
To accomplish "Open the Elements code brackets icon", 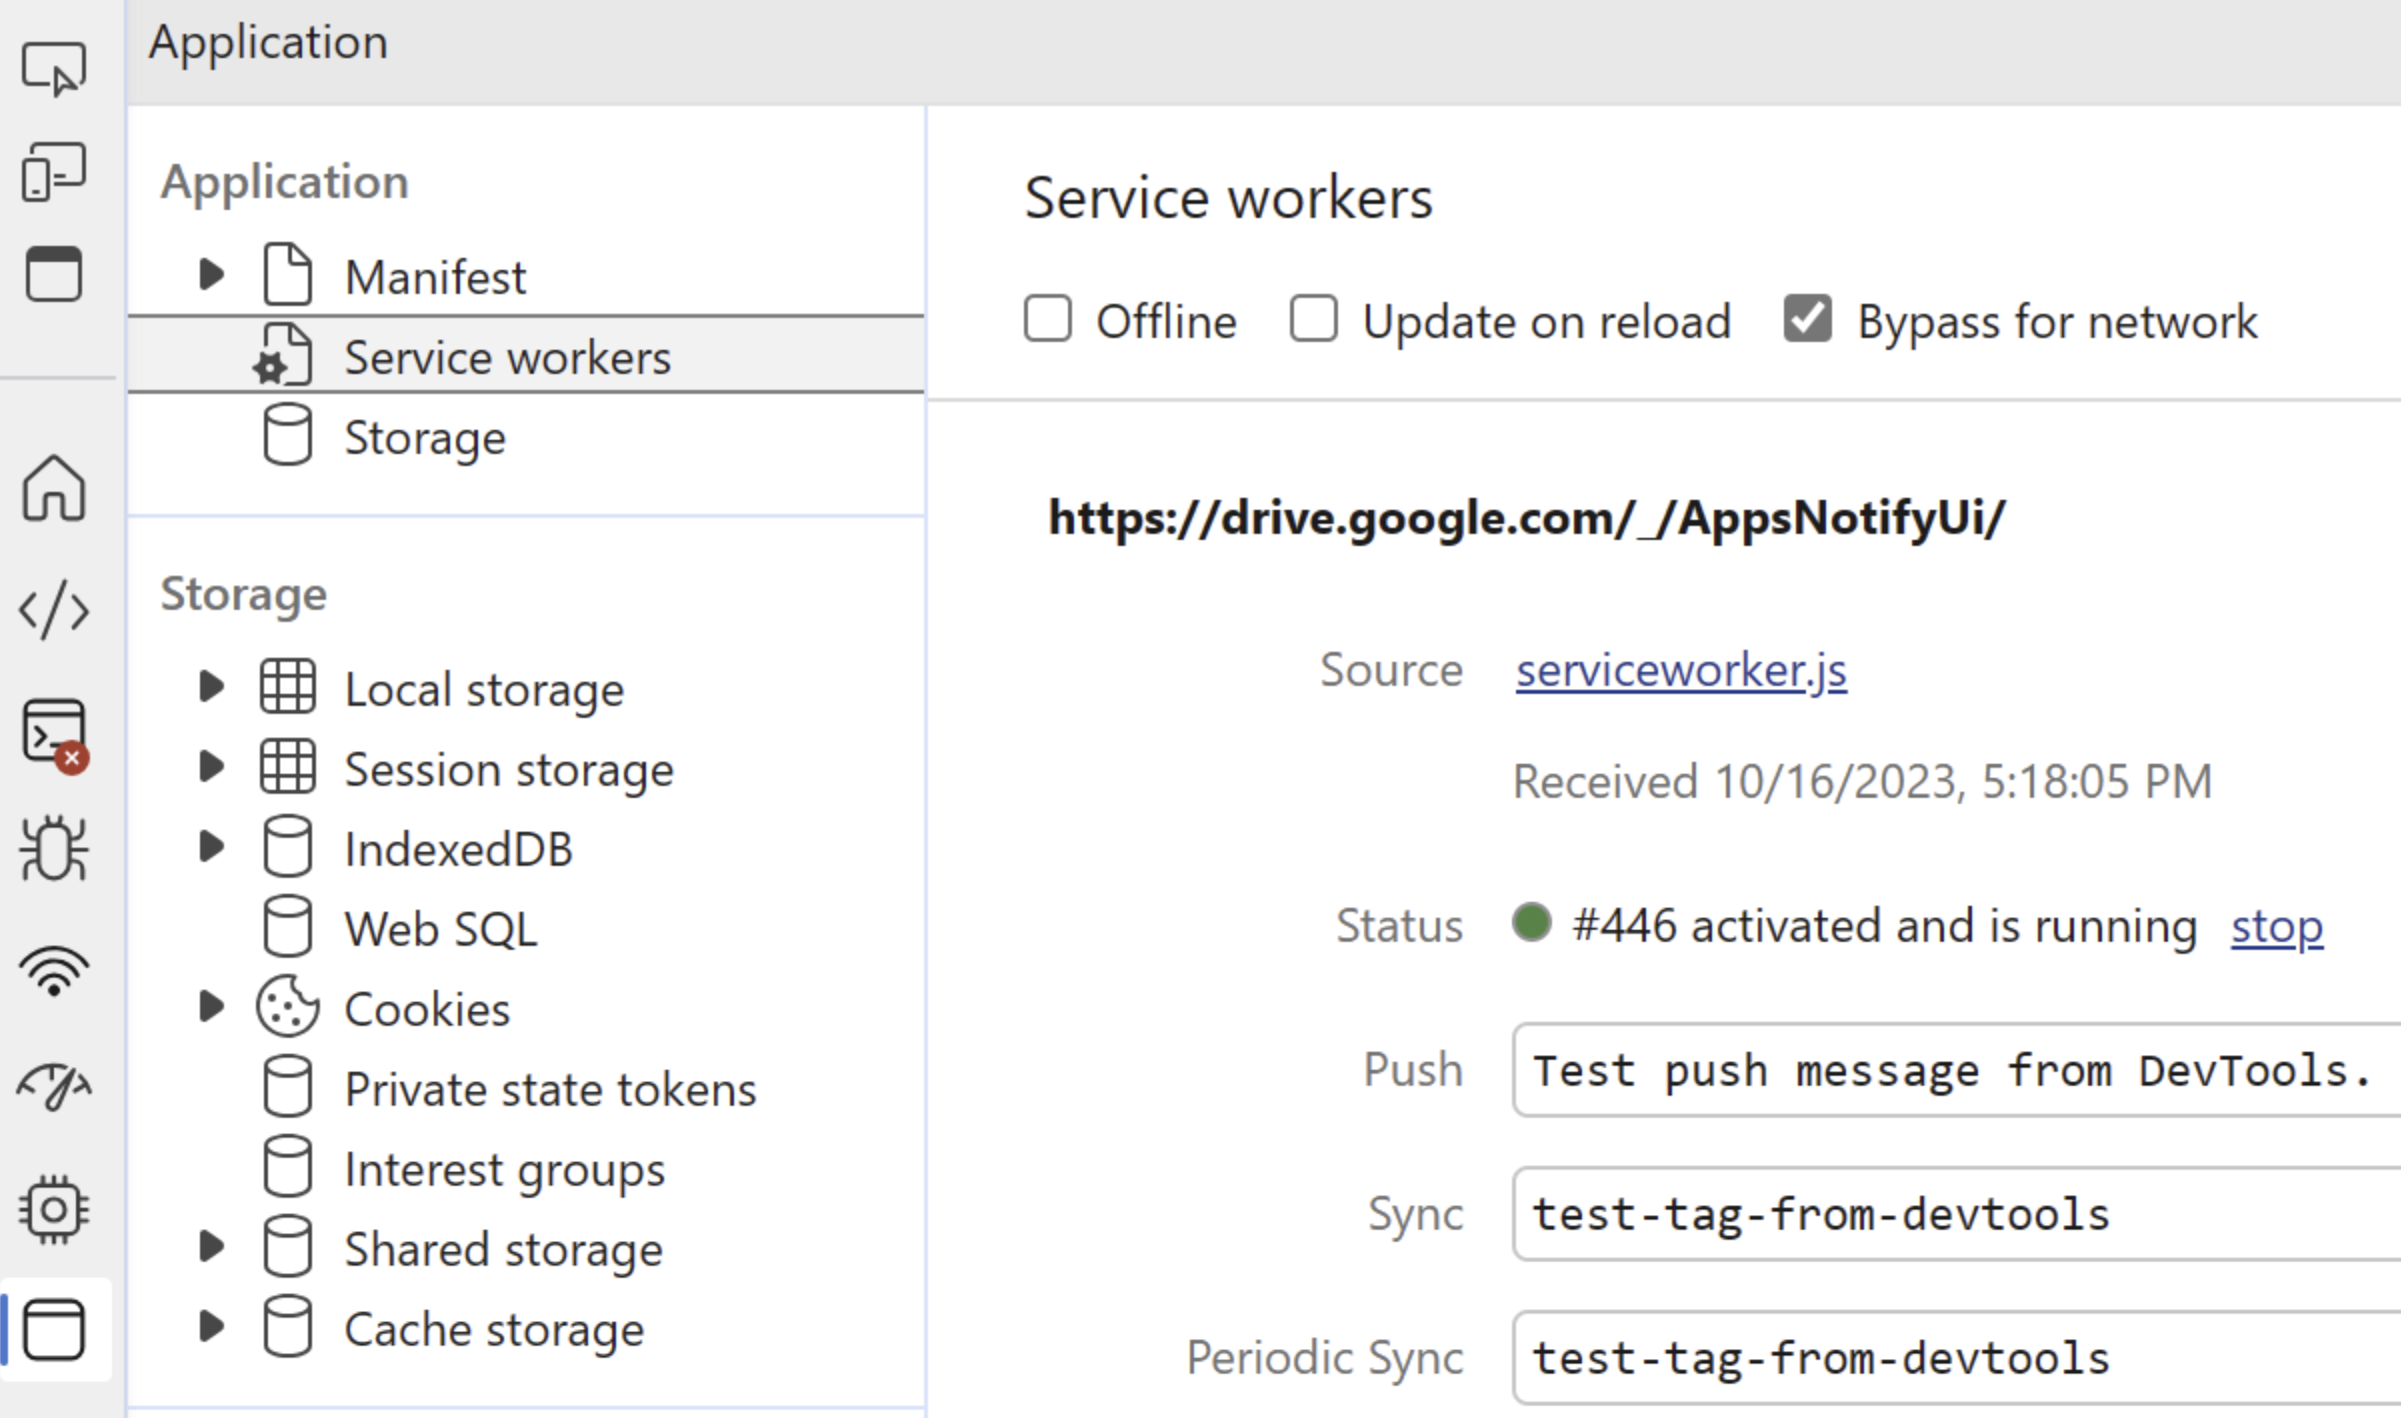I will tap(53, 609).
